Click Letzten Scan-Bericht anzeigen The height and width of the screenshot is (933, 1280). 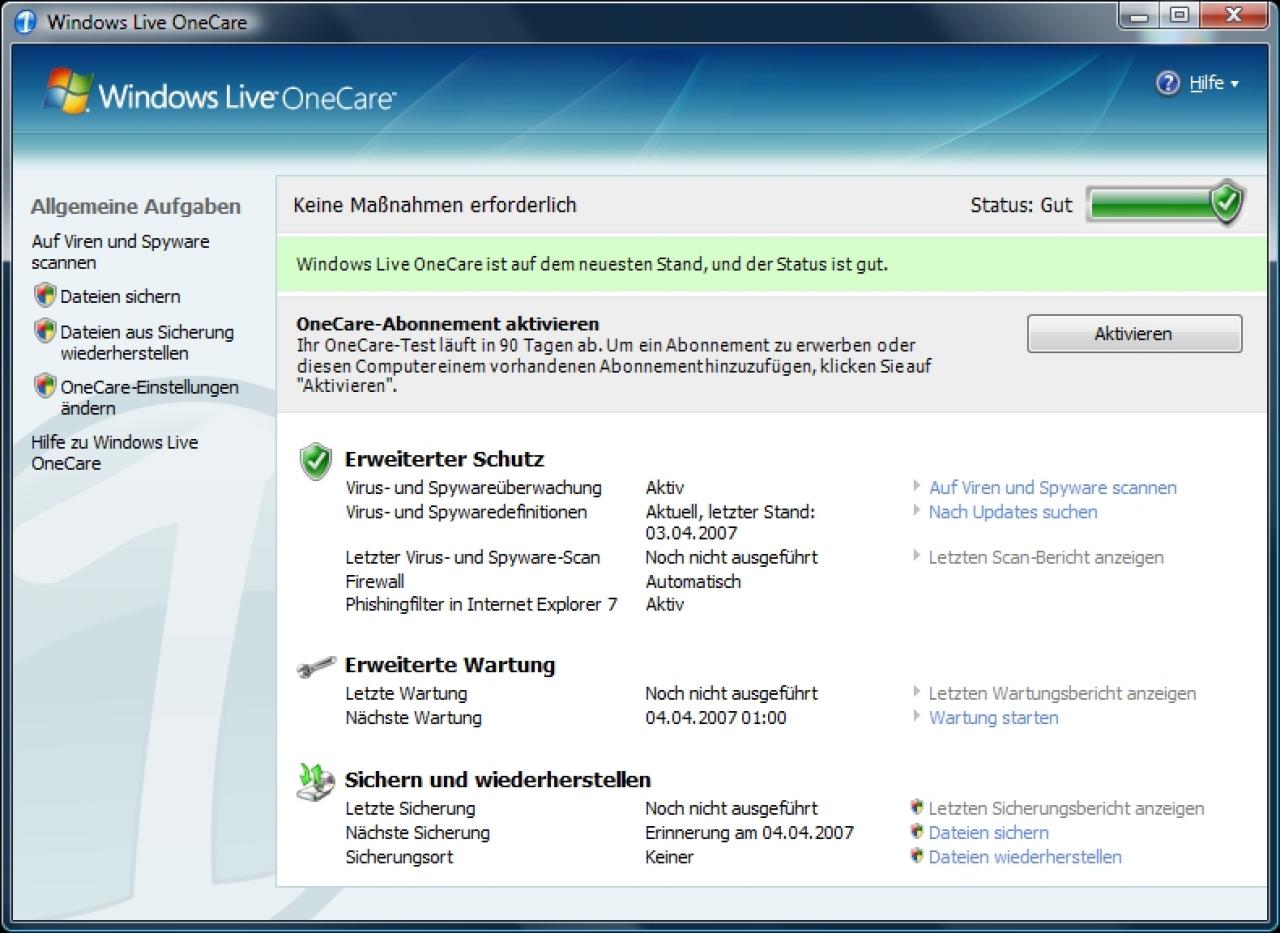click(1046, 558)
